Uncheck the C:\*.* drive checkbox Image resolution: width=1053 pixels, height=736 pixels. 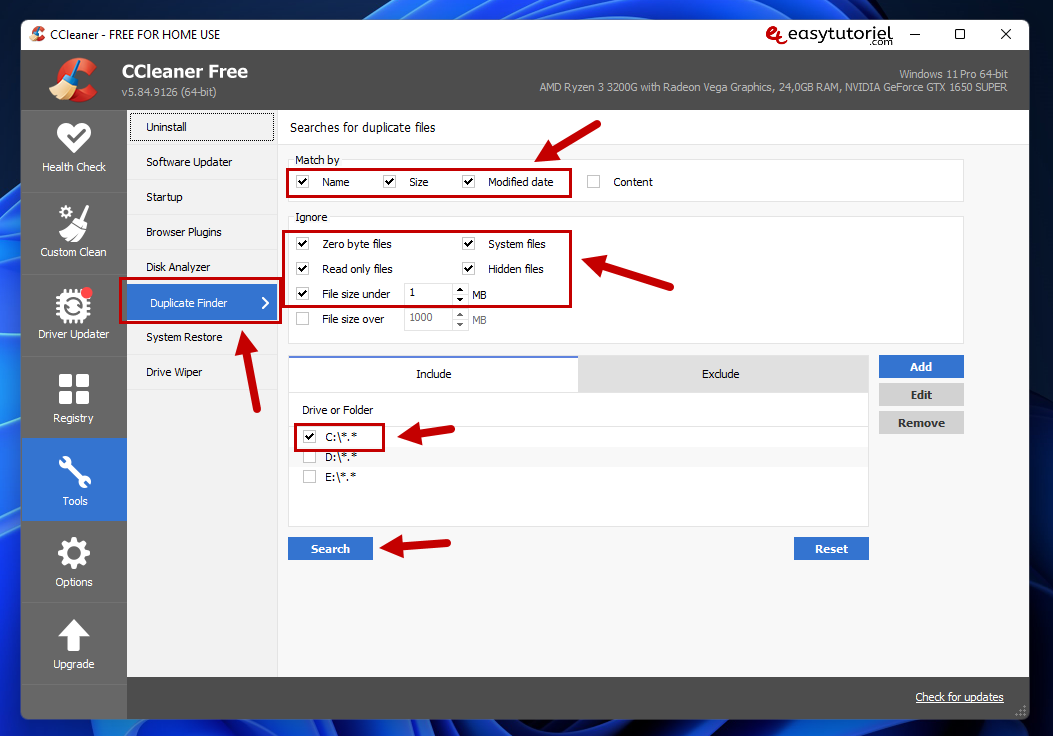coord(310,436)
